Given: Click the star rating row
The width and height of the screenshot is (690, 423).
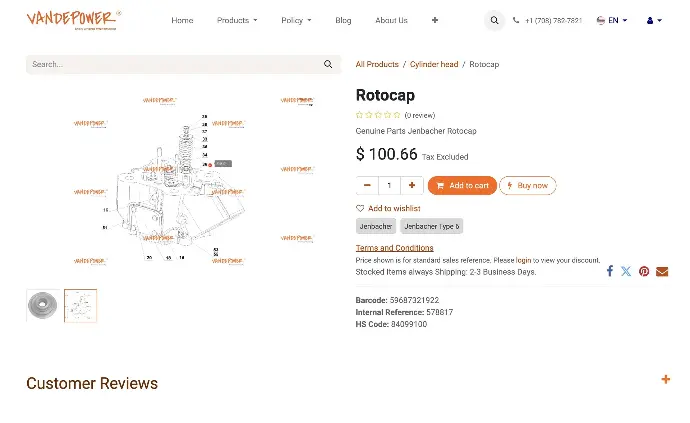Looking at the screenshot, I should point(378,115).
